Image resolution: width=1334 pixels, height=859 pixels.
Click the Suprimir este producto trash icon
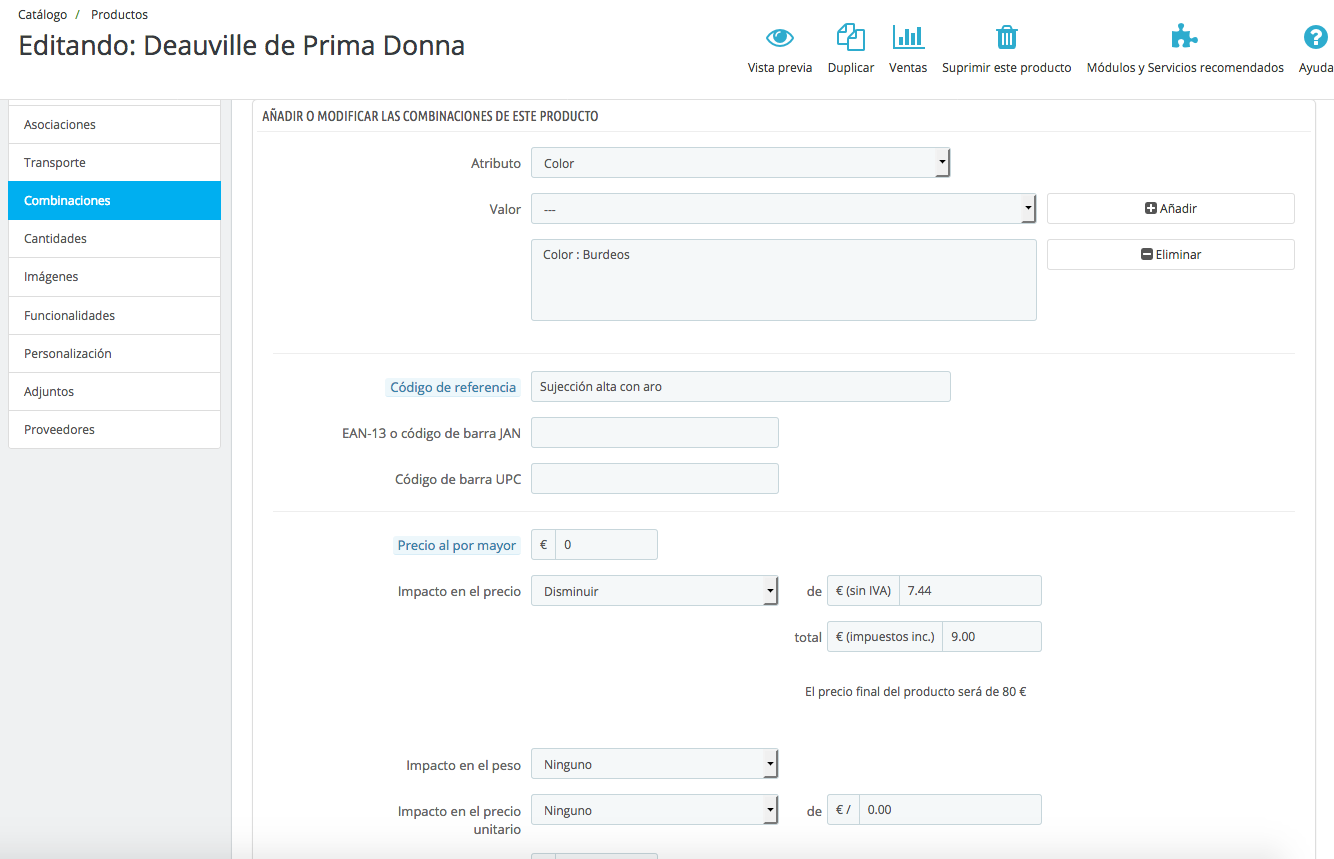pos(1006,38)
